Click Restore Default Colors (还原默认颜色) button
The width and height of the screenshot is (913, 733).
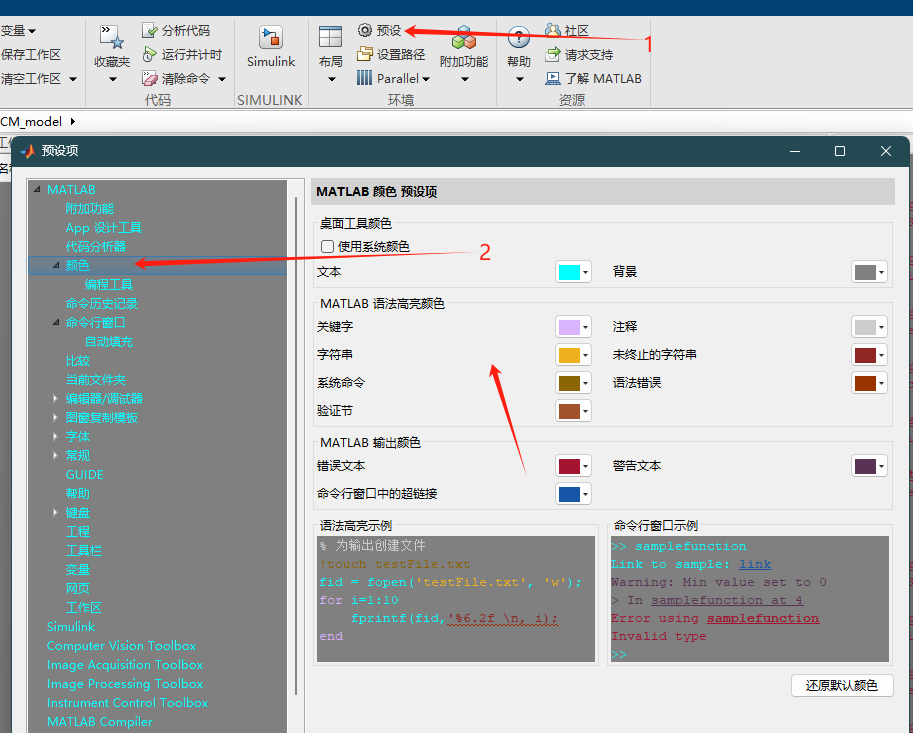click(x=842, y=685)
